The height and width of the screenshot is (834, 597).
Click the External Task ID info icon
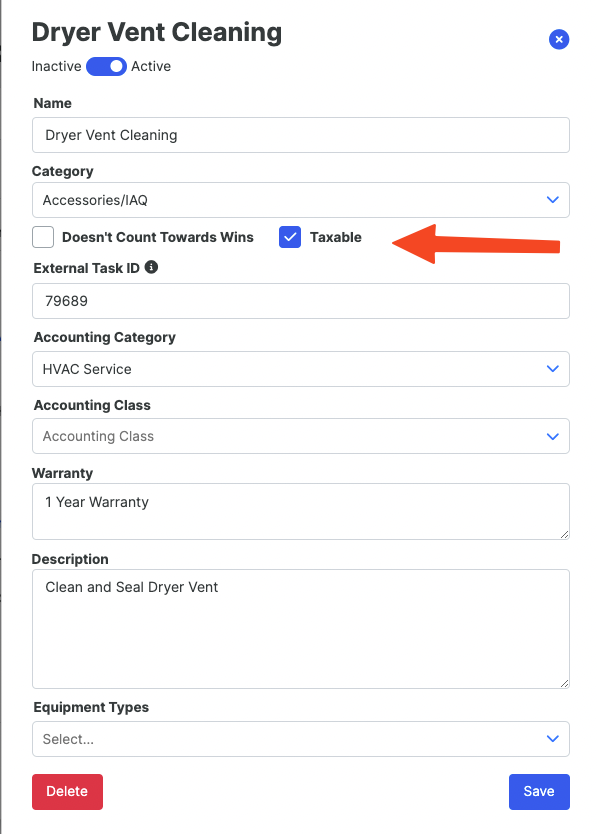coord(151,267)
